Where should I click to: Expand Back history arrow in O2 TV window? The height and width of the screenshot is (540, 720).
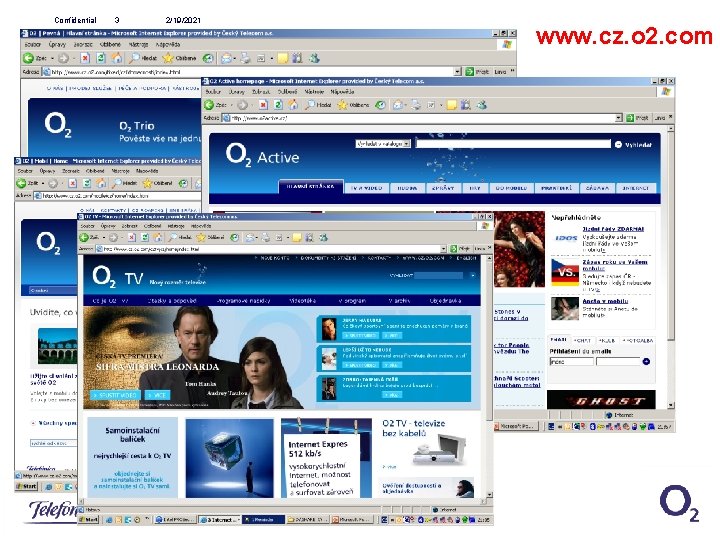(x=104, y=237)
